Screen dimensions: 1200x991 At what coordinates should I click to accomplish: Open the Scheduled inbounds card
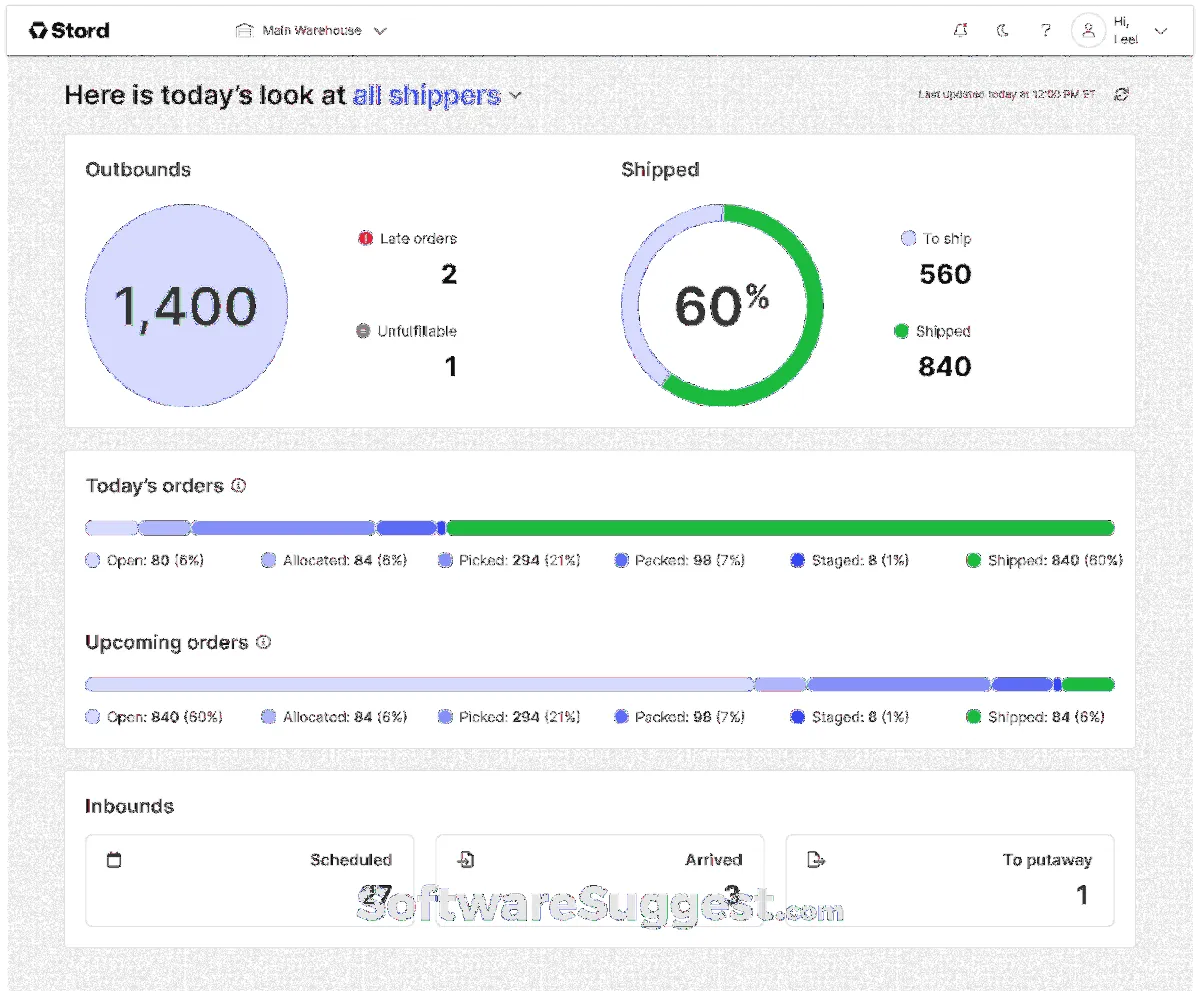tap(249, 881)
